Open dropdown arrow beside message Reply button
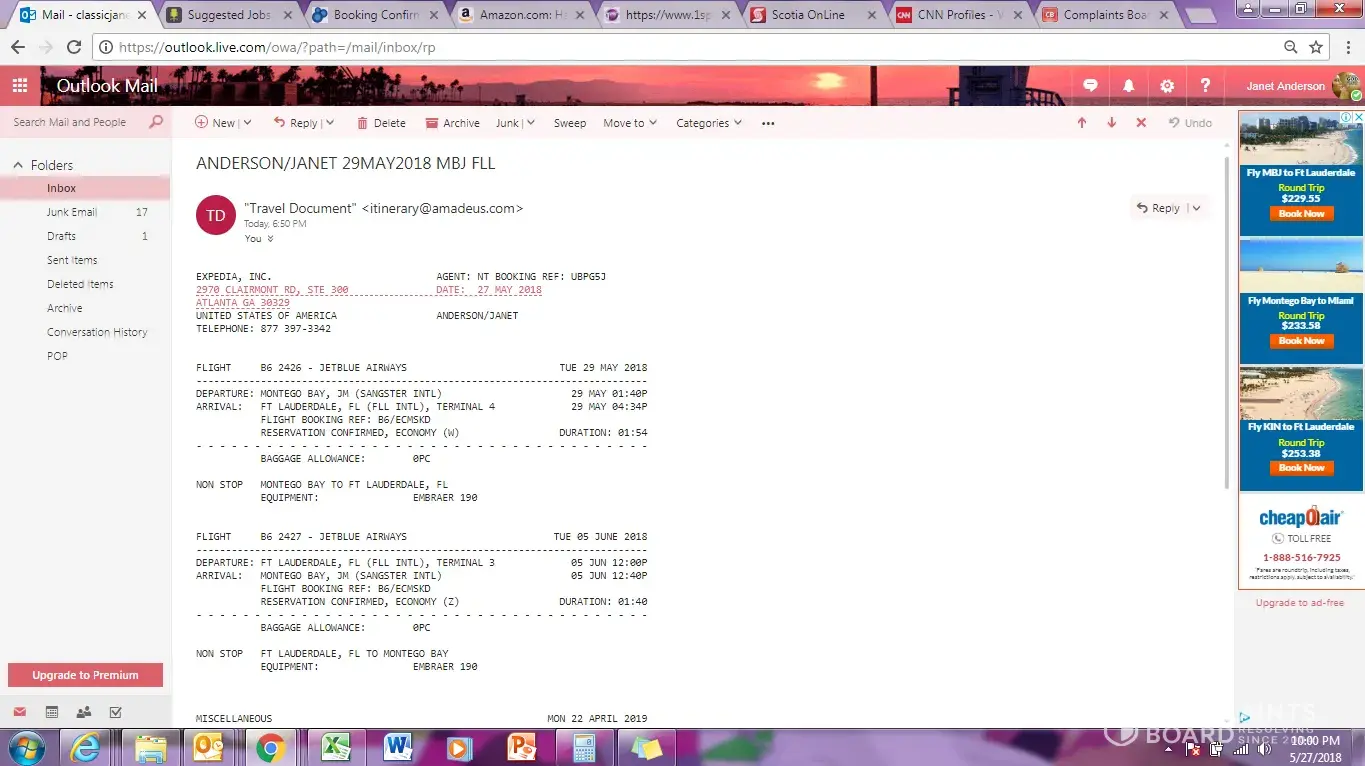This screenshot has width=1365, height=766. [1196, 208]
